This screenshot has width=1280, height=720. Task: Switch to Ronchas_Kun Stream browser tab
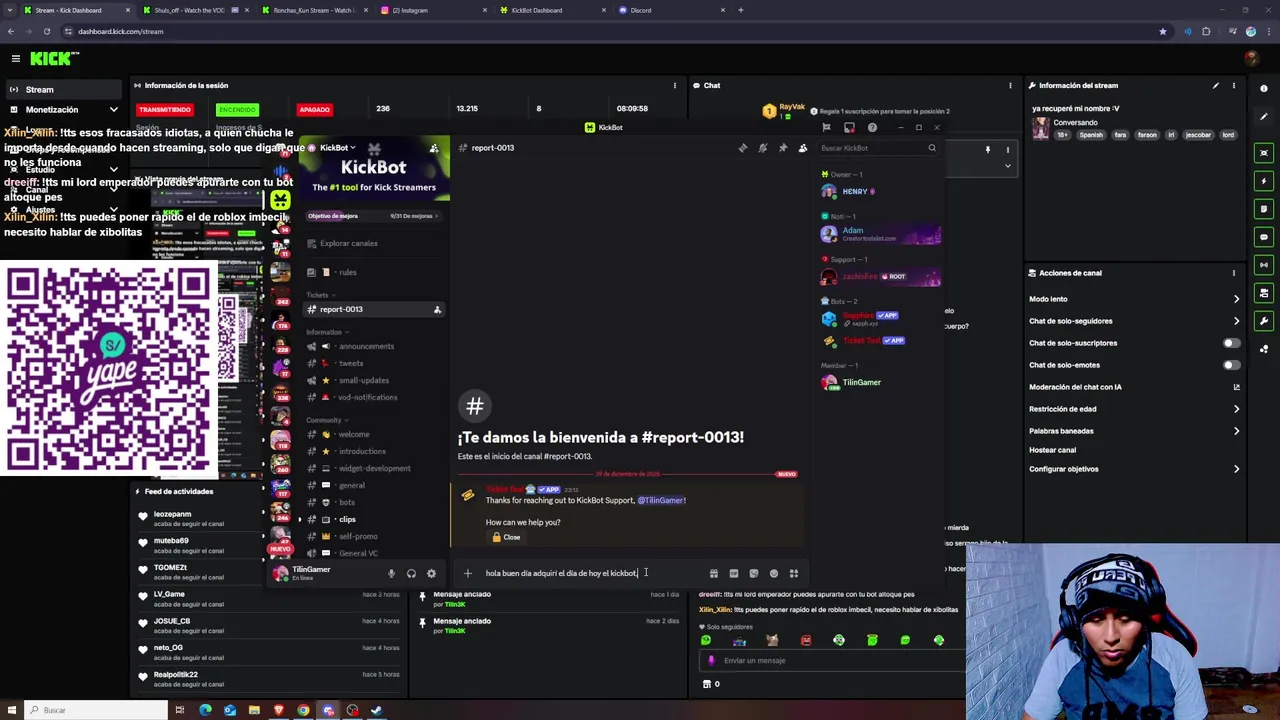313,10
